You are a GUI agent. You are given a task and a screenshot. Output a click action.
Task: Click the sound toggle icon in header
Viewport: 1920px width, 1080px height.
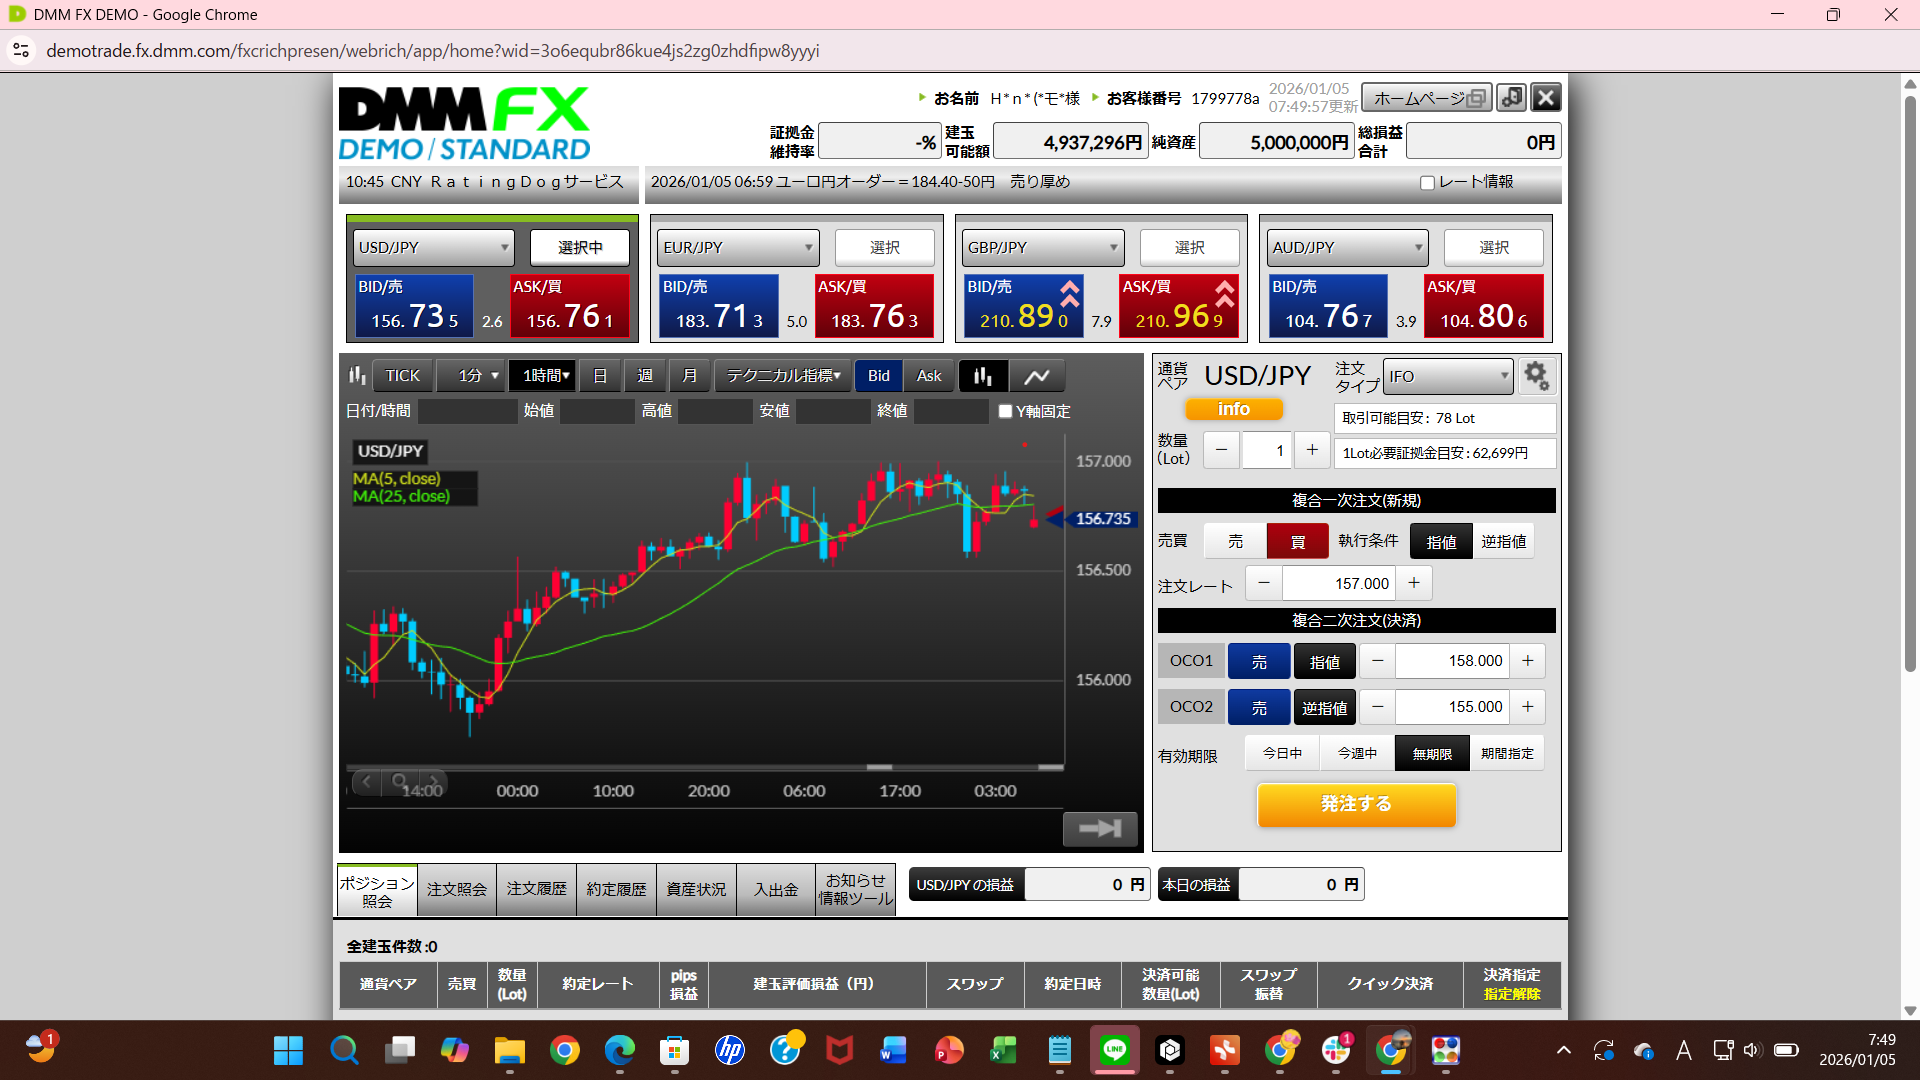coord(1512,97)
